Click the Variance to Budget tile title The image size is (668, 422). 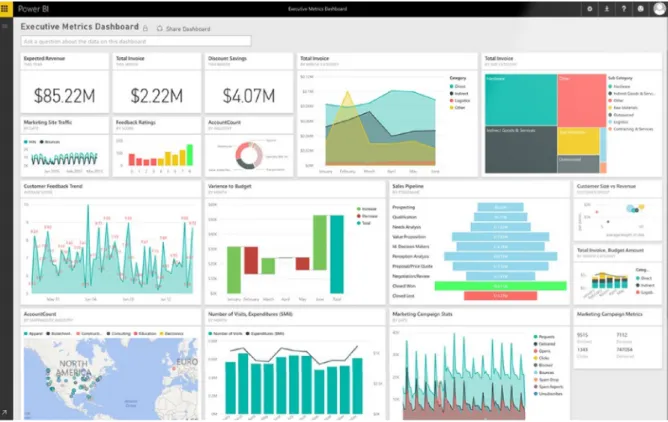tap(230, 186)
